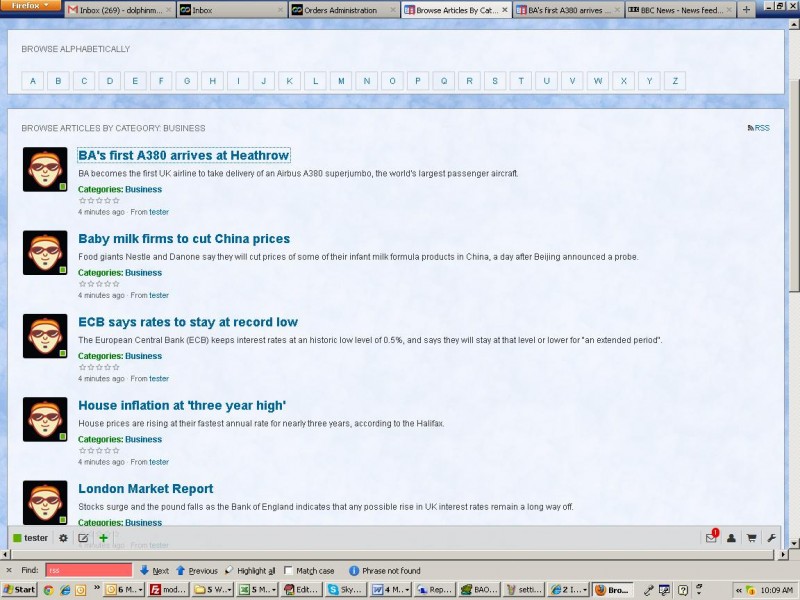Viewport: 800px width, 600px height.
Task: Switch to the FileZilla taskbar button
Action: click(169, 590)
